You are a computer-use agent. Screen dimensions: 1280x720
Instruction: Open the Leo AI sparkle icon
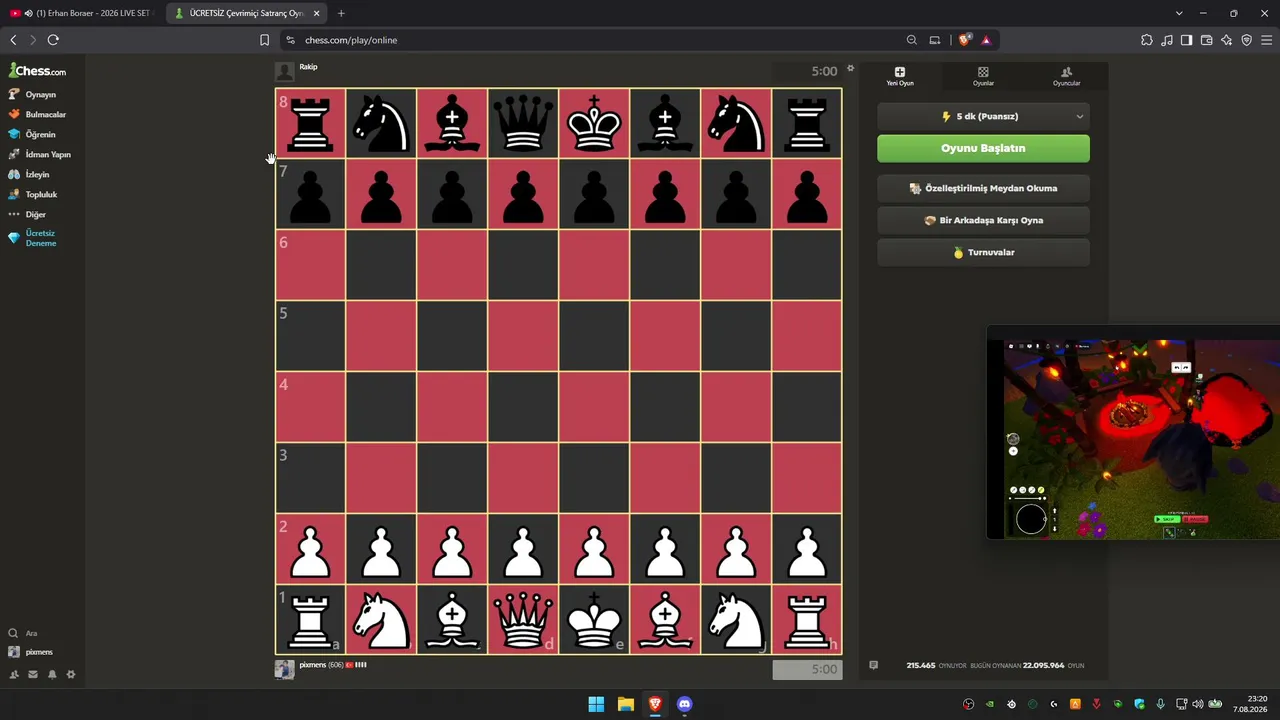[x=1227, y=40]
